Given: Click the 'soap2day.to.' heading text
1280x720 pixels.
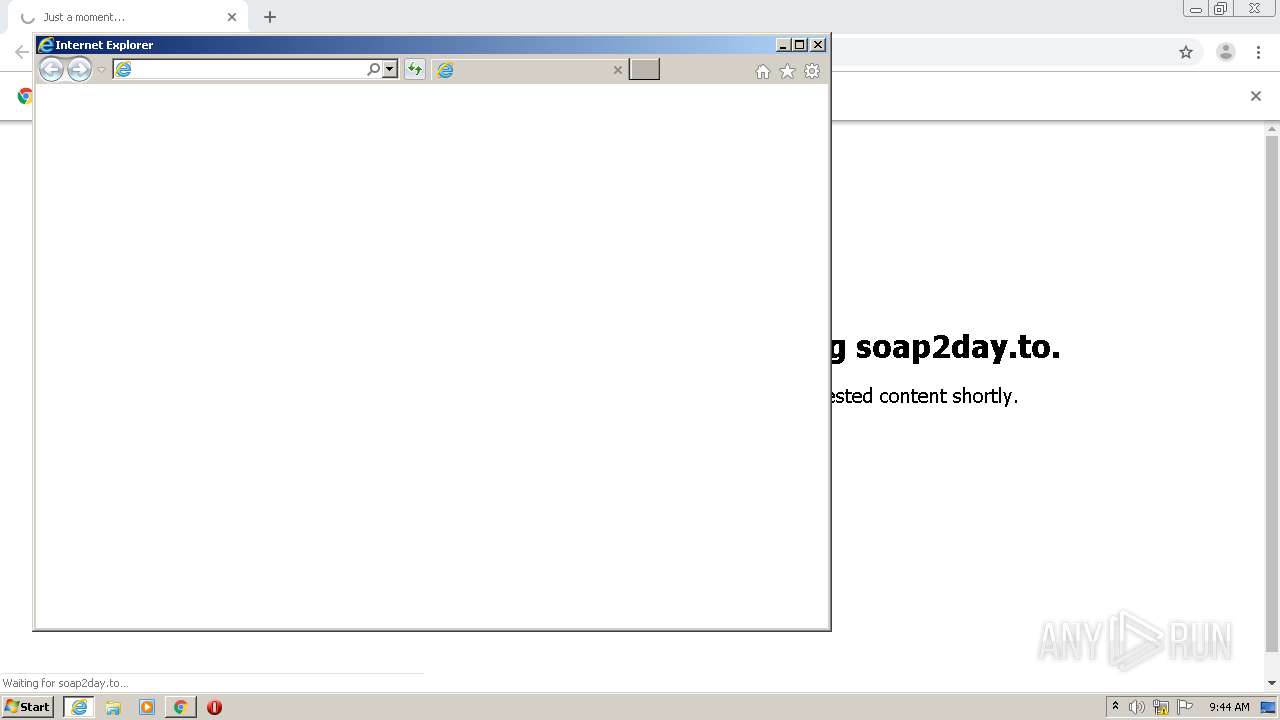Looking at the screenshot, I should click(x=957, y=348).
